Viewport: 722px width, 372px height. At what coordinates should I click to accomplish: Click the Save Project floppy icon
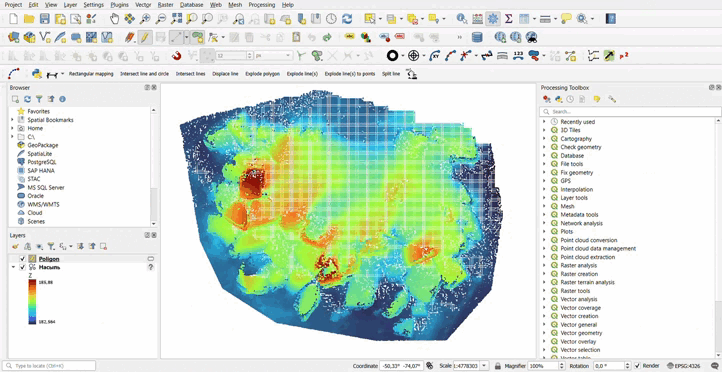(x=45, y=19)
